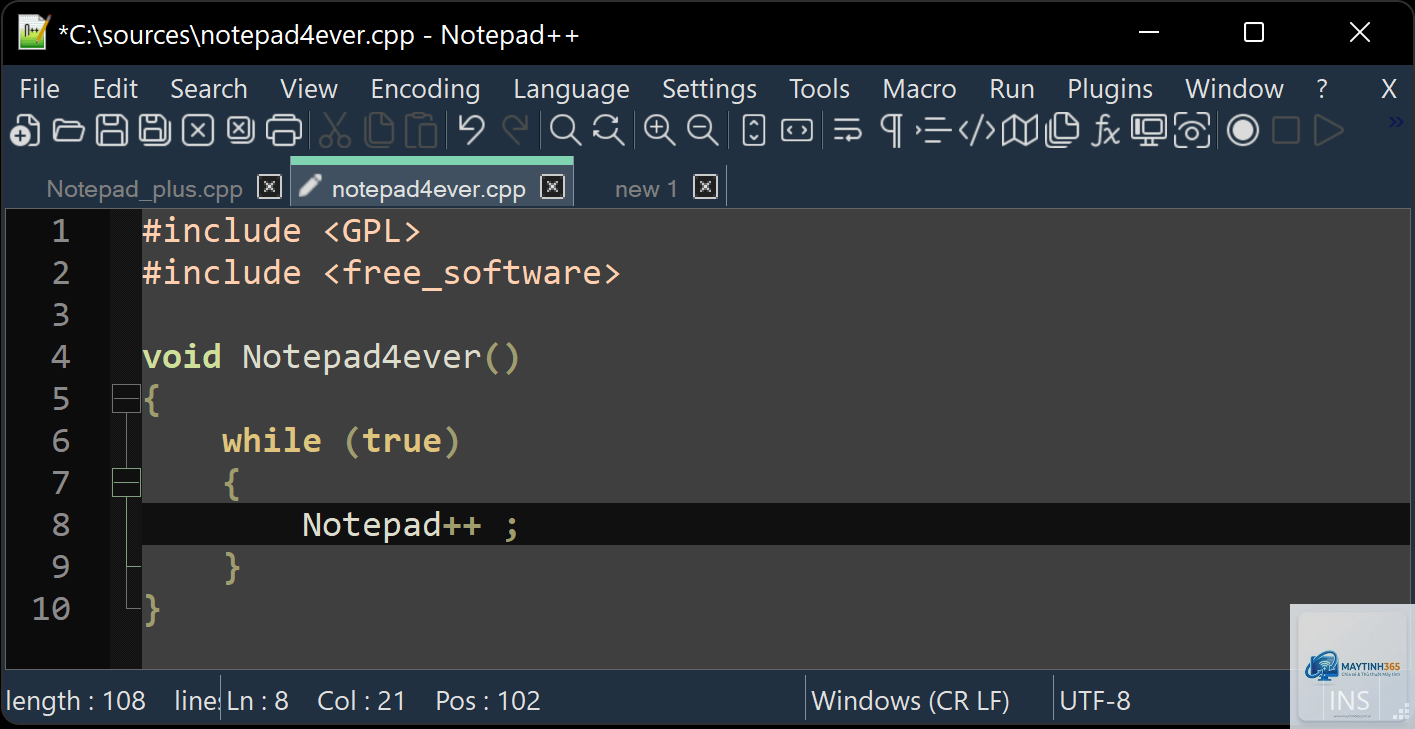Open the Window menu
Screen dimensions: 1415x729
coord(1234,89)
